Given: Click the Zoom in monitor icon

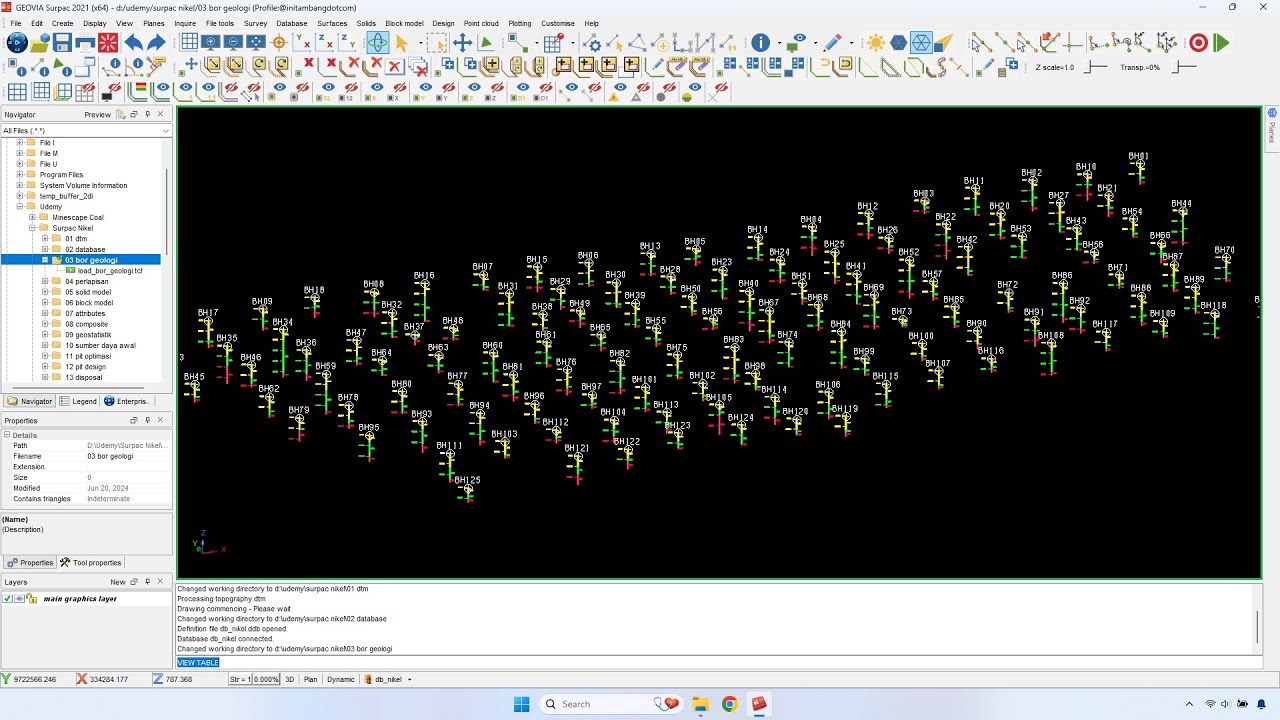Looking at the screenshot, I should point(210,43).
